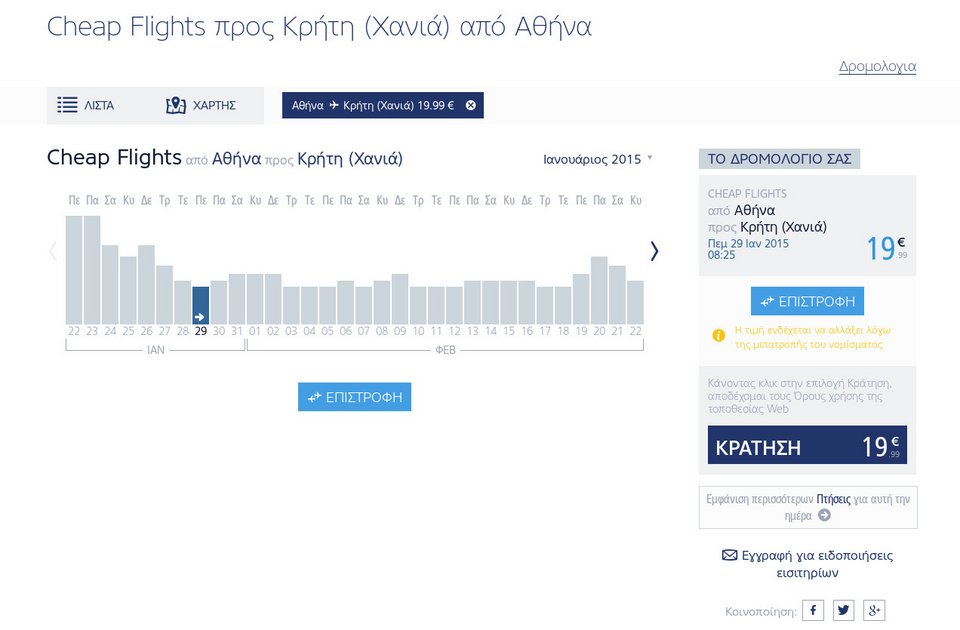Open the Δρομολογια link
The height and width of the screenshot is (630, 960).
pyautogui.click(x=877, y=67)
